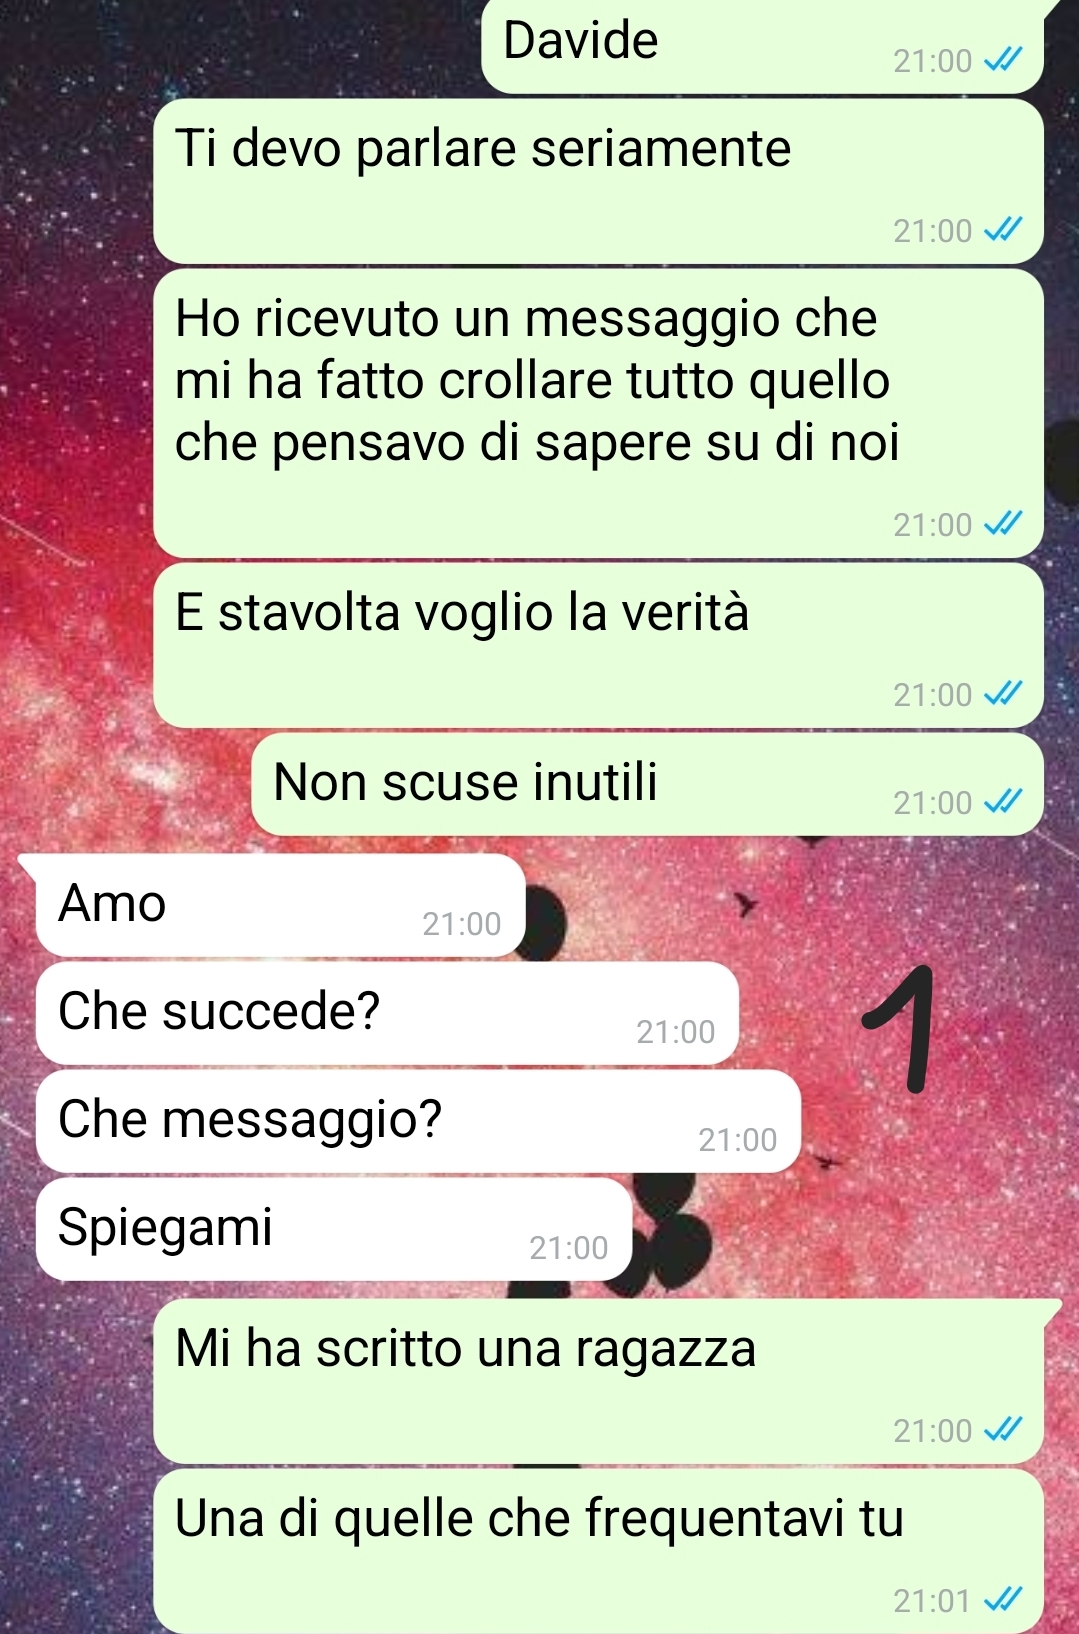
Task: Click blue ticks on 'Mi ha scritto una ragazza'
Action: (x=1003, y=1430)
